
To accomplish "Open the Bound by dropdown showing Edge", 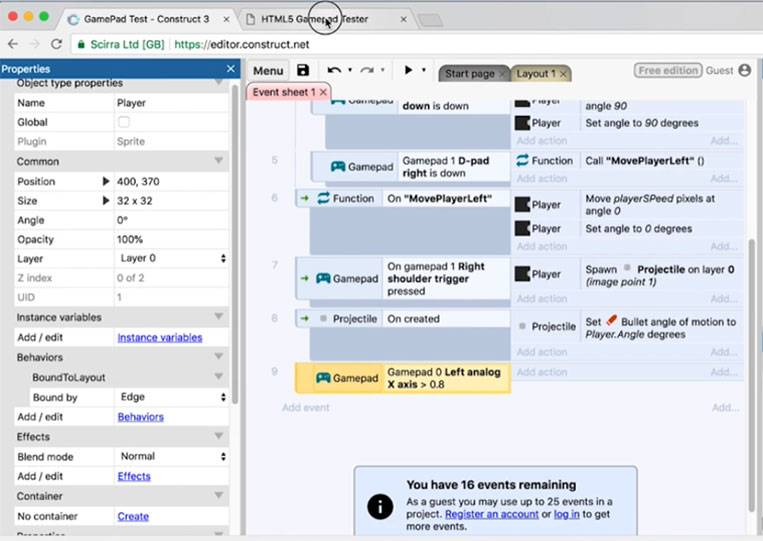I will (171, 397).
